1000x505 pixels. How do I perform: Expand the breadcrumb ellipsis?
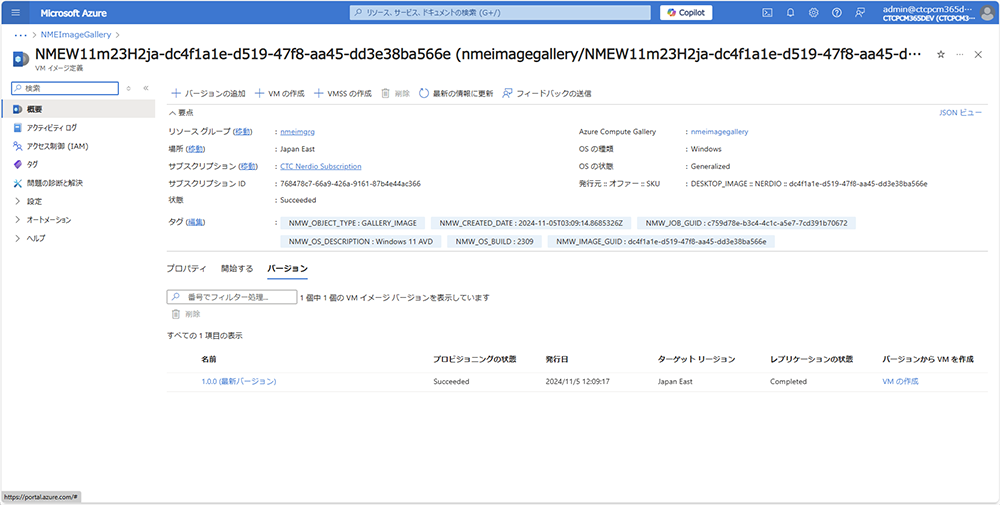(x=20, y=35)
